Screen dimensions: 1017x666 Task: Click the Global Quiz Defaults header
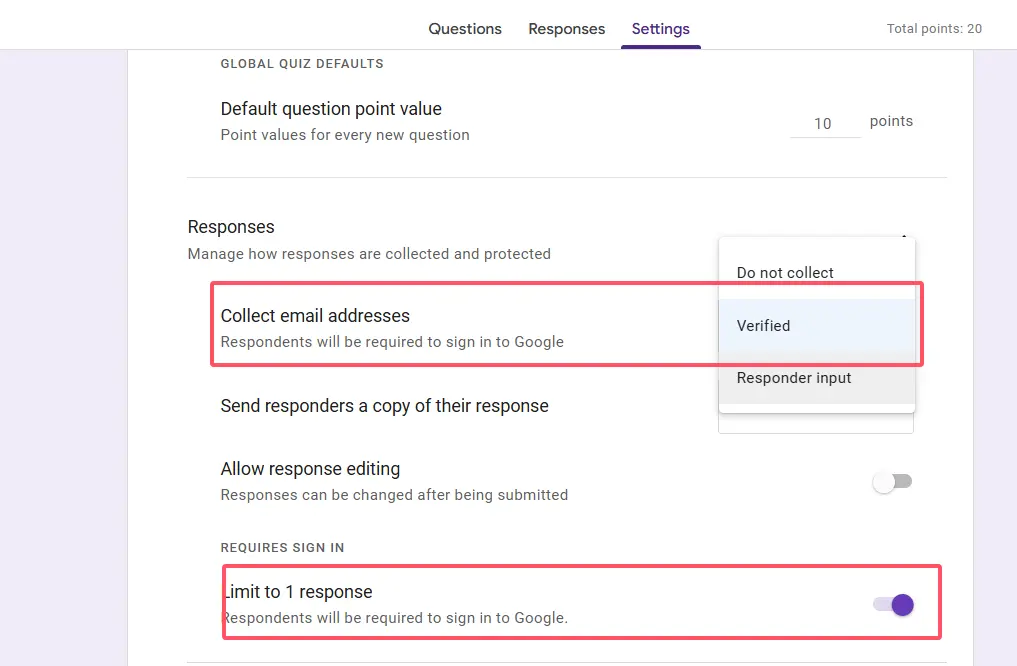tap(302, 64)
